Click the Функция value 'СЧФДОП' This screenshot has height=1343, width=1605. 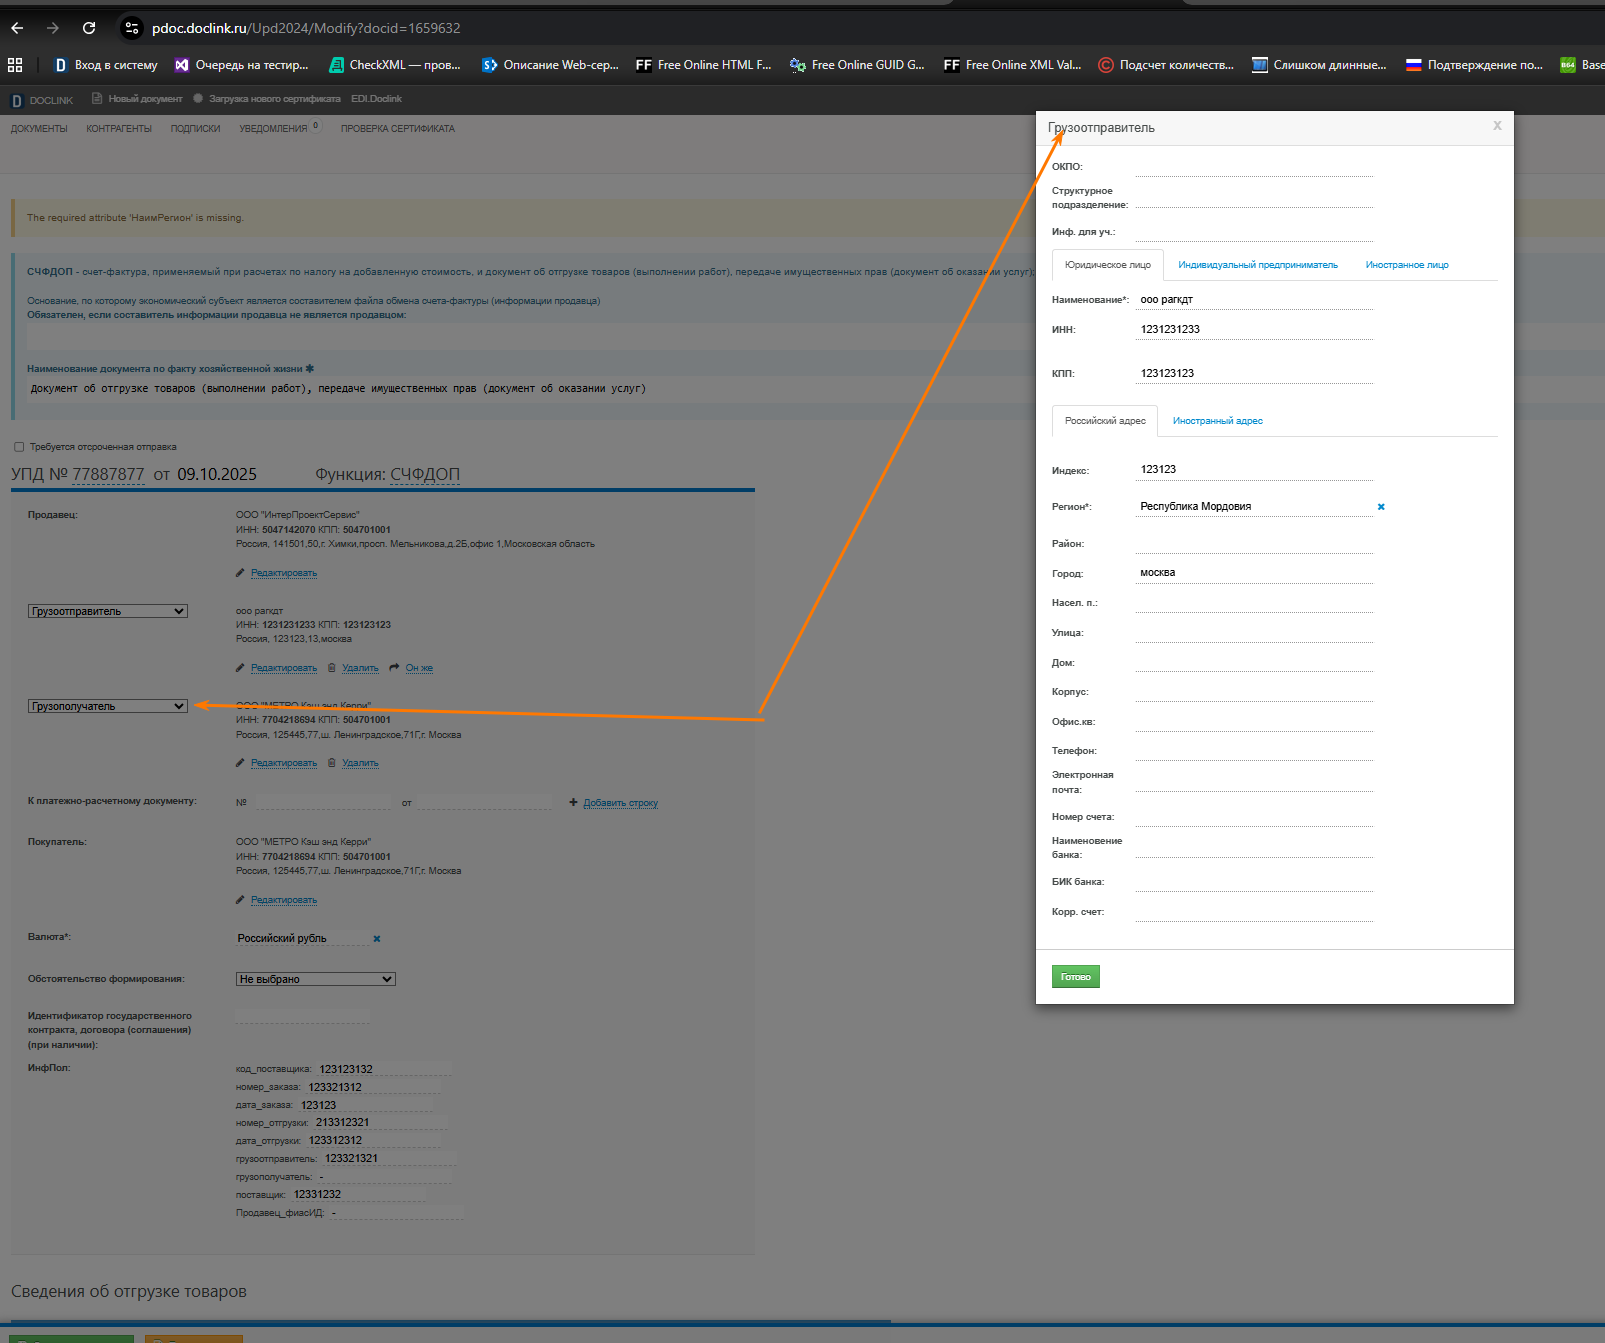click(425, 474)
